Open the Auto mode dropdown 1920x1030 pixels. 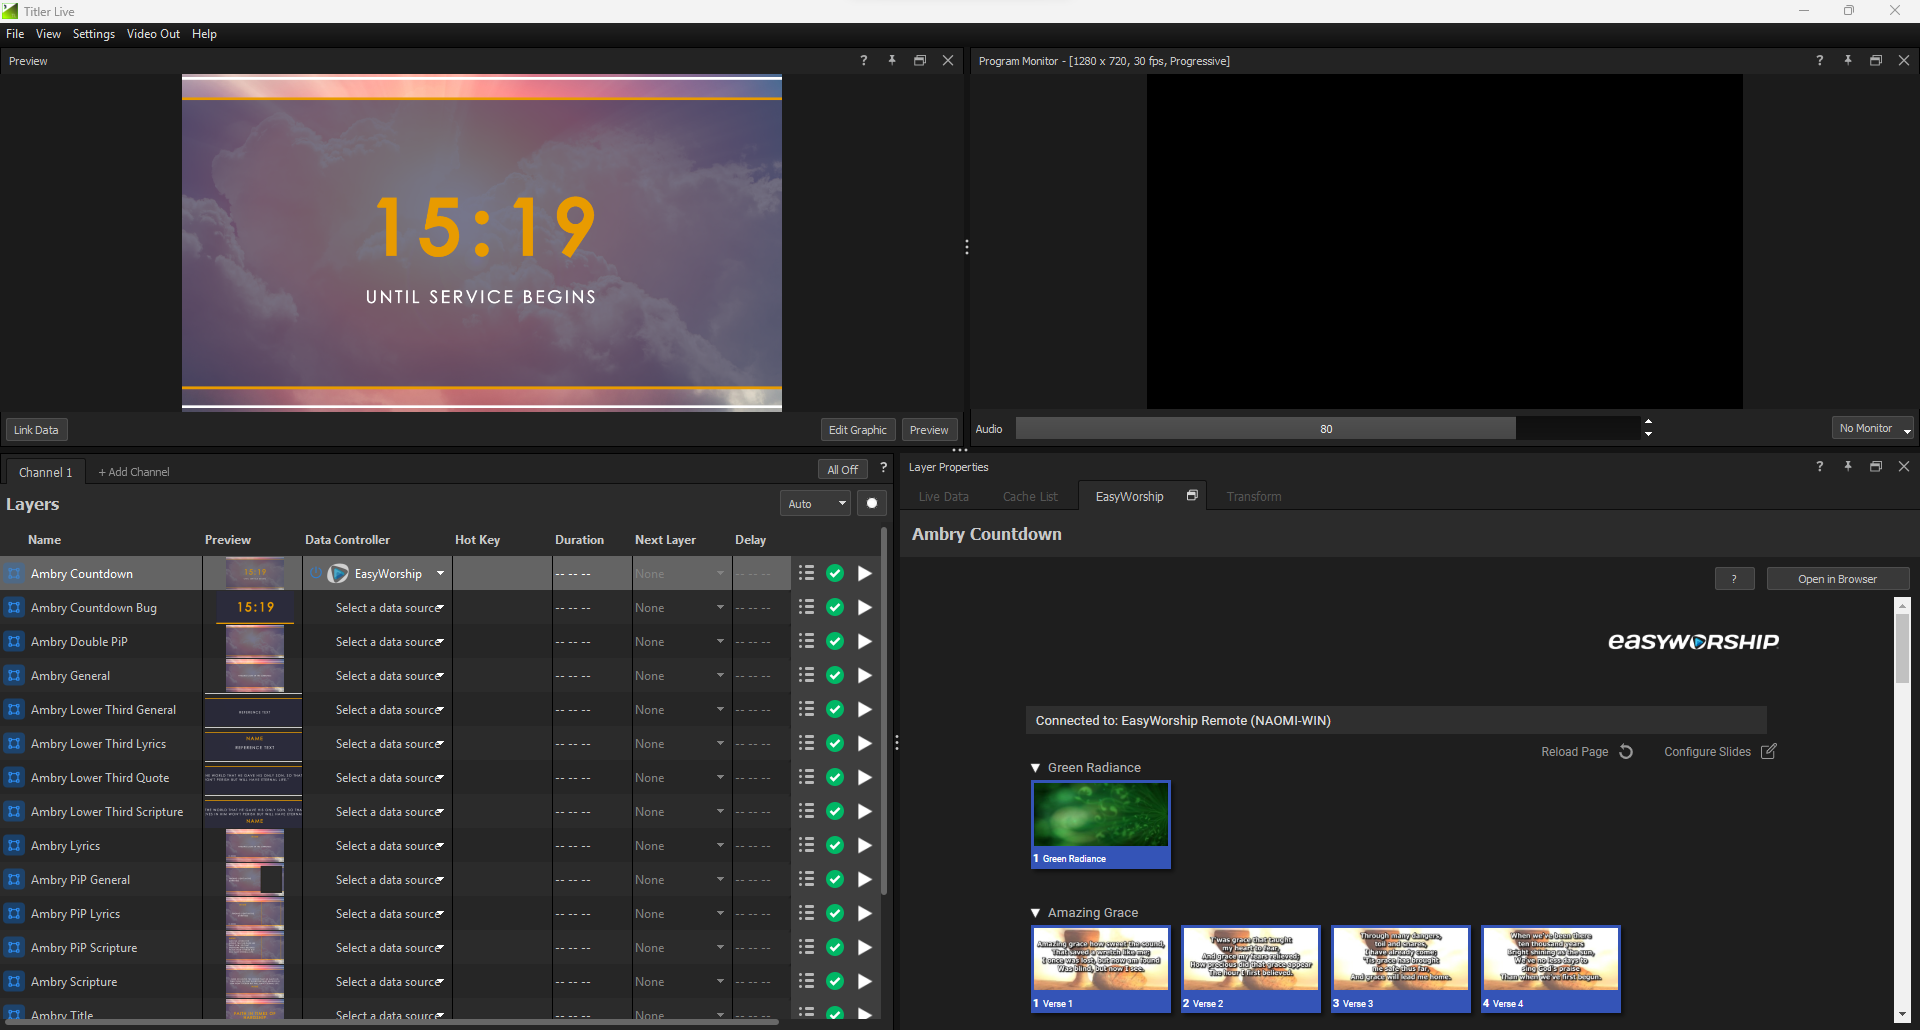[815, 504]
